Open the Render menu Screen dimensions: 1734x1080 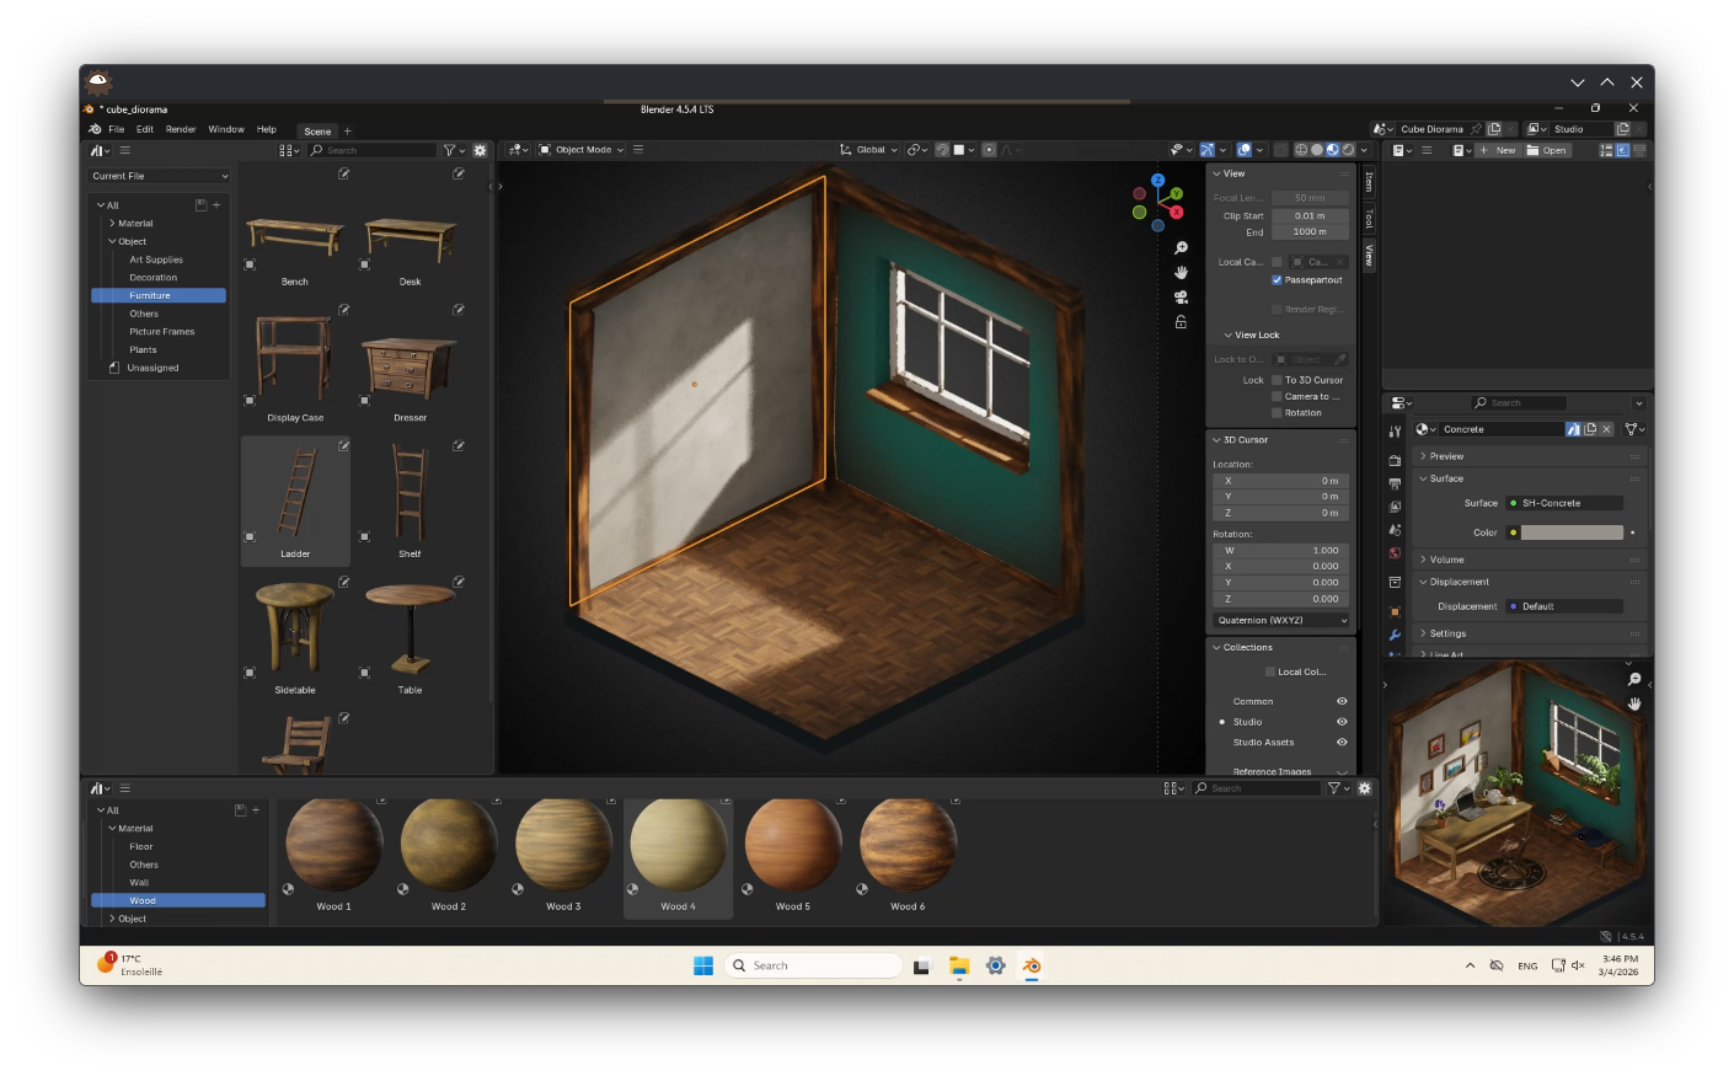[181, 129]
